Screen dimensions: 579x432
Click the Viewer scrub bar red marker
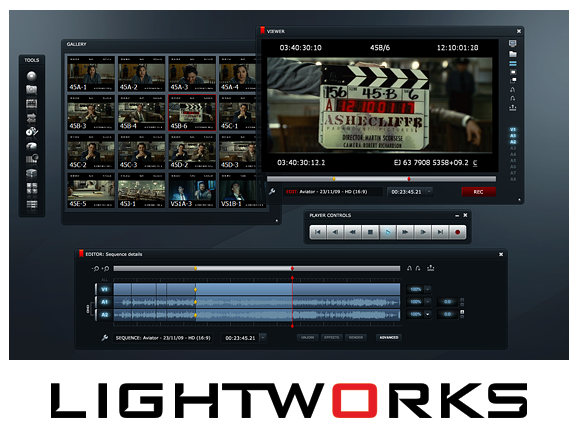pyautogui.click(x=409, y=179)
